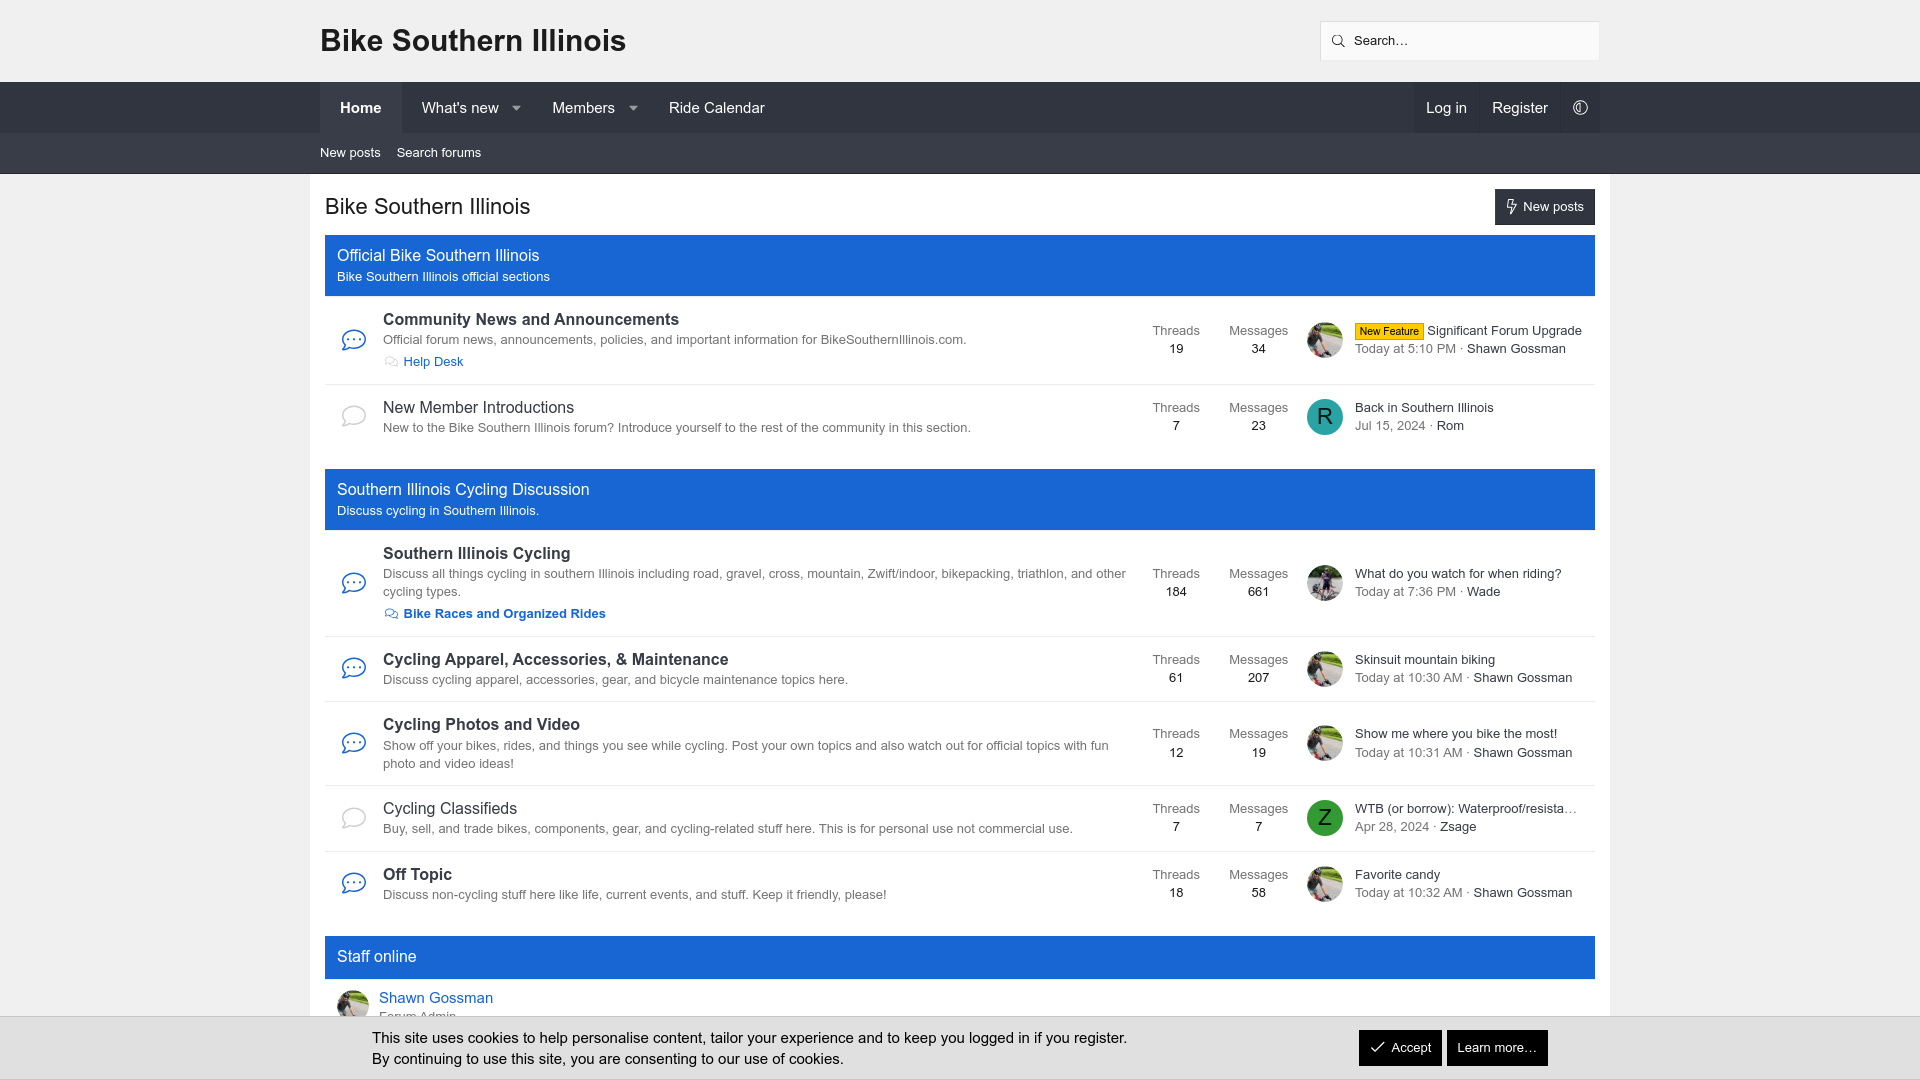Open Rom's teal R avatar
This screenshot has height=1080, width=1920.
tap(1324, 417)
